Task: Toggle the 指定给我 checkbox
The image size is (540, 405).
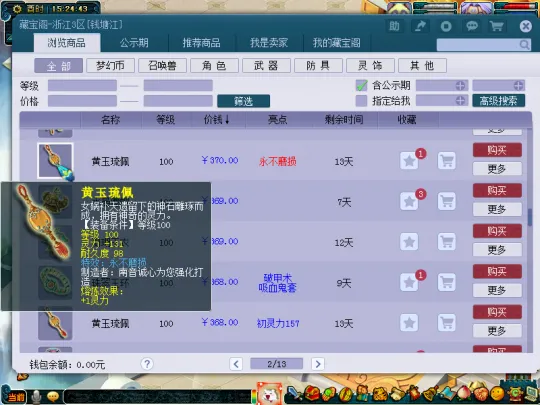Action: pyautogui.click(x=361, y=101)
